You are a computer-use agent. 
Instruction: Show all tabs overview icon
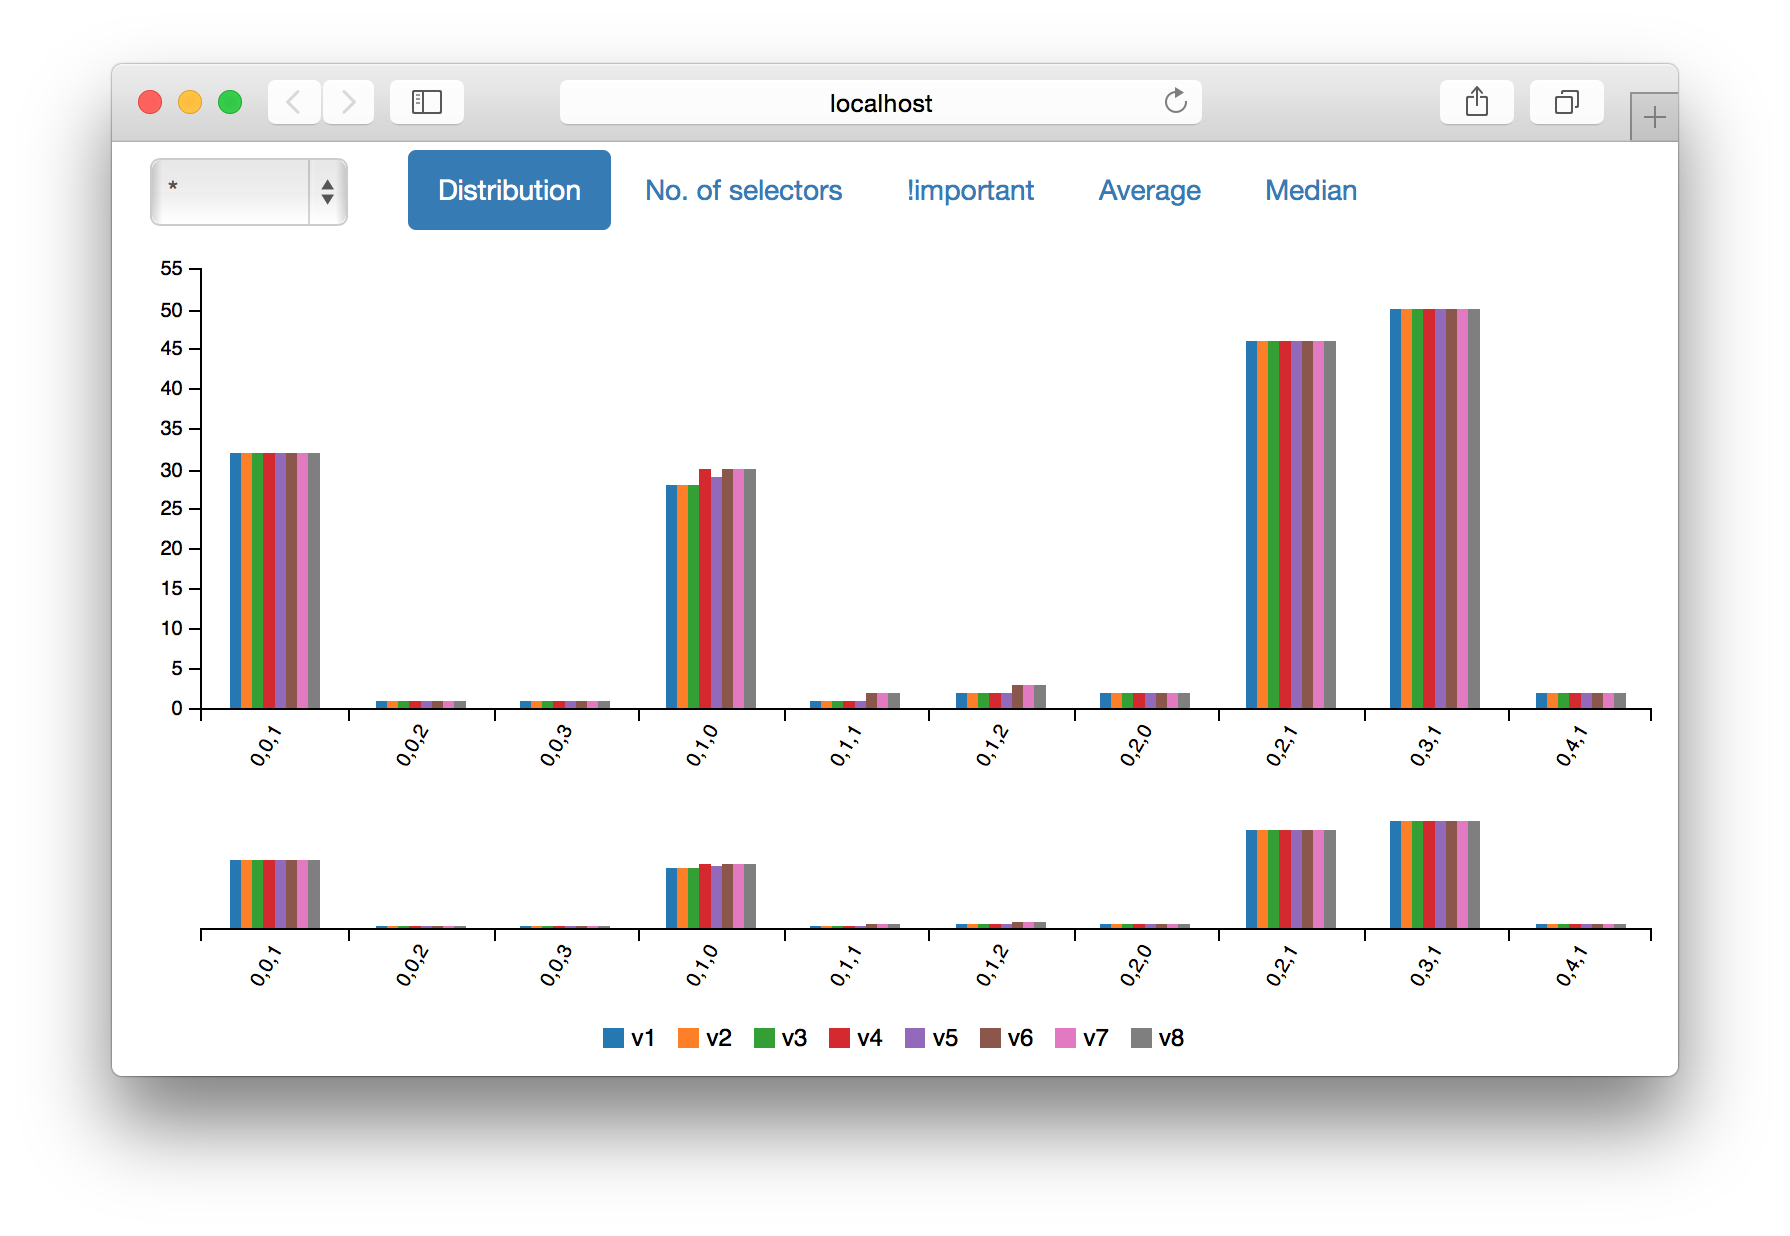(1567, 102)
